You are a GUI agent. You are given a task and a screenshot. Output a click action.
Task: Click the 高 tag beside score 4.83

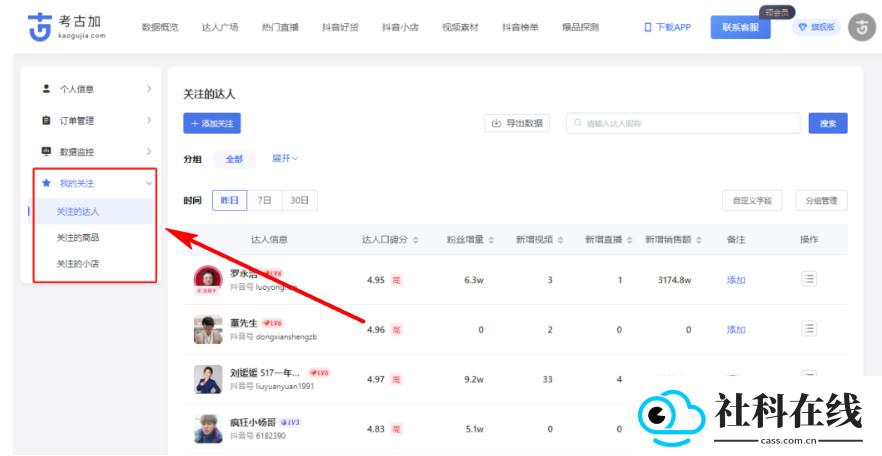tap(397, 429)
